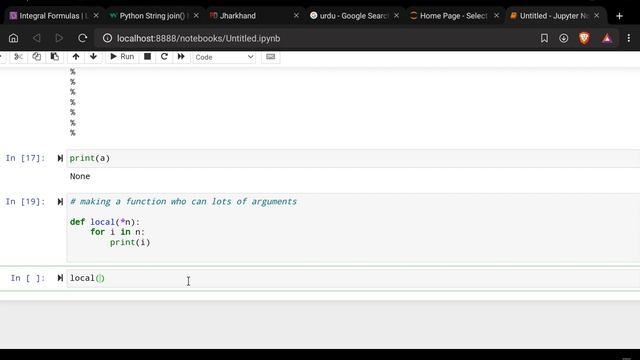Select the Untitled - Jupyter Notebook tab
Image resolution: width=640 pixels, height=360 pixels.
(553, 16)
